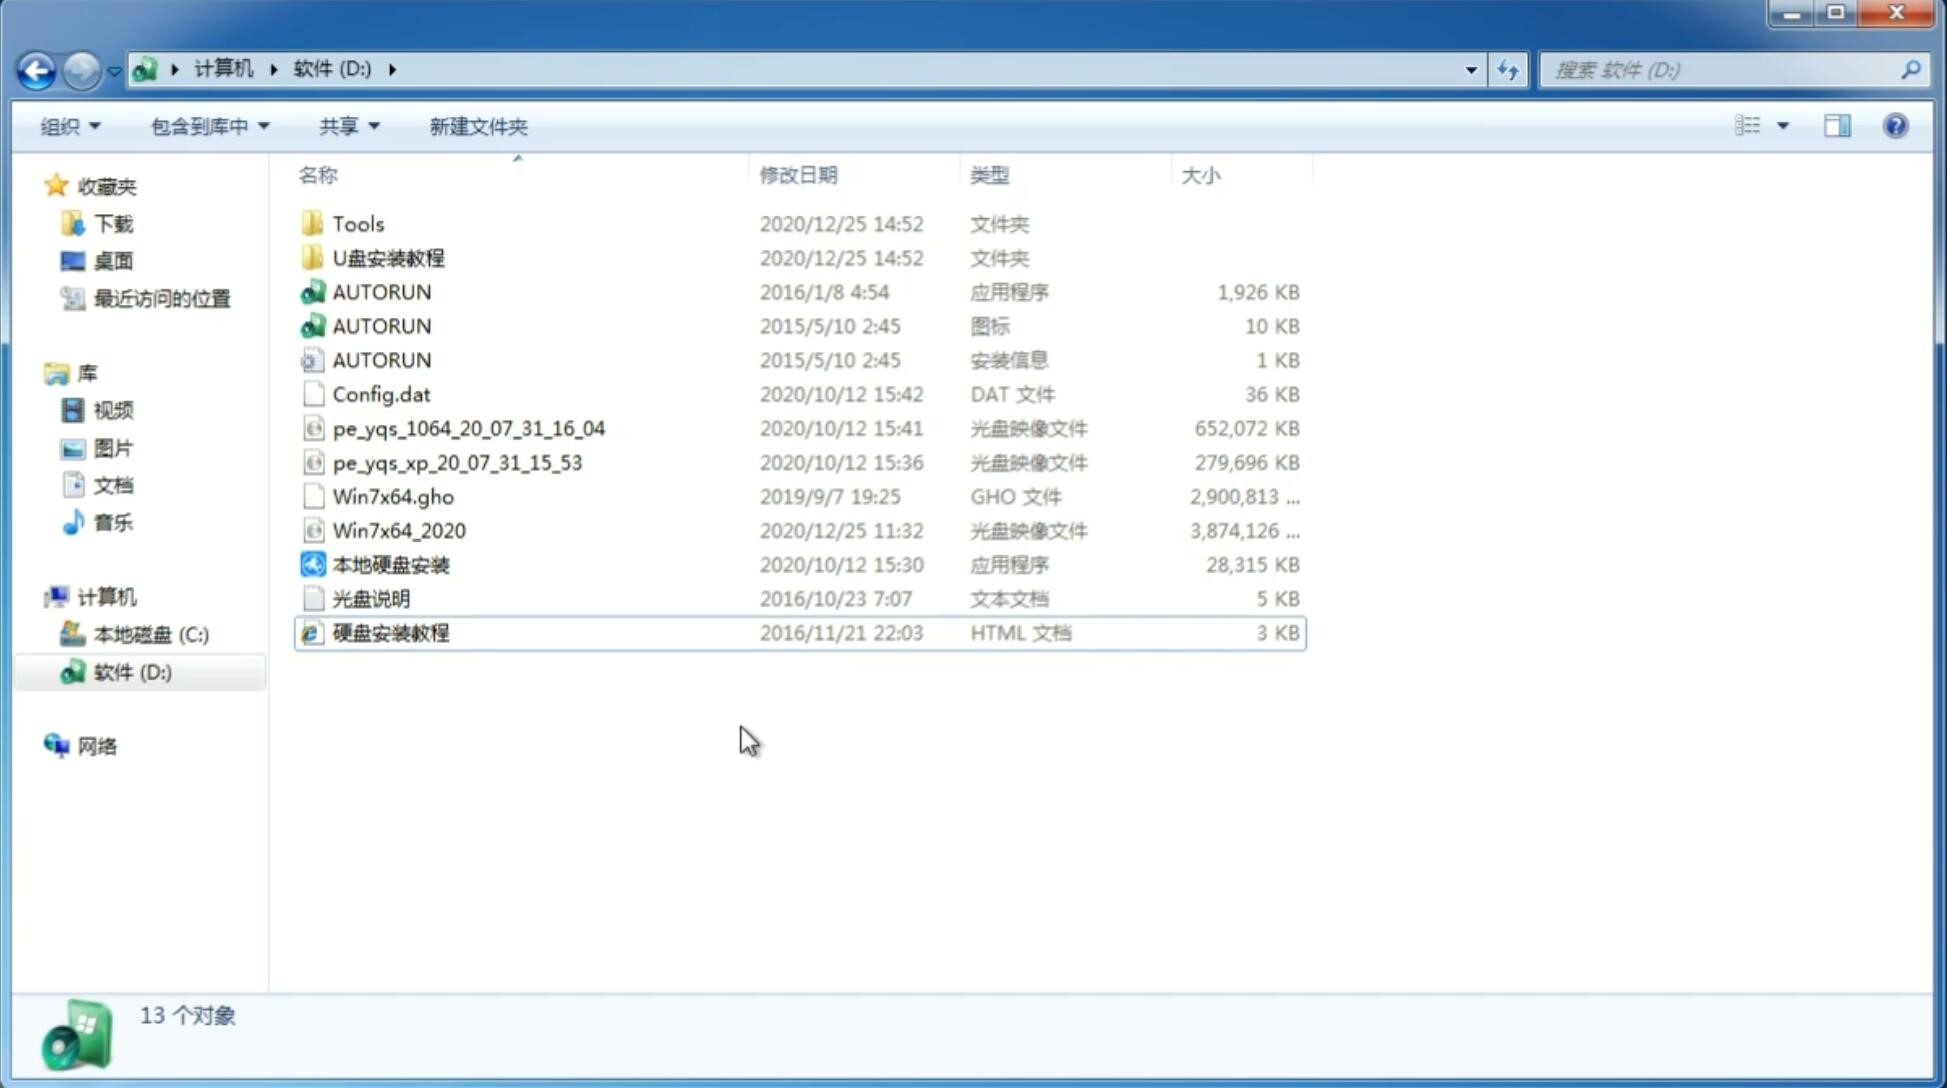Open the U盘安装教程 folder
Viewport: 1947px width, 1088px height.
(389, 258)
